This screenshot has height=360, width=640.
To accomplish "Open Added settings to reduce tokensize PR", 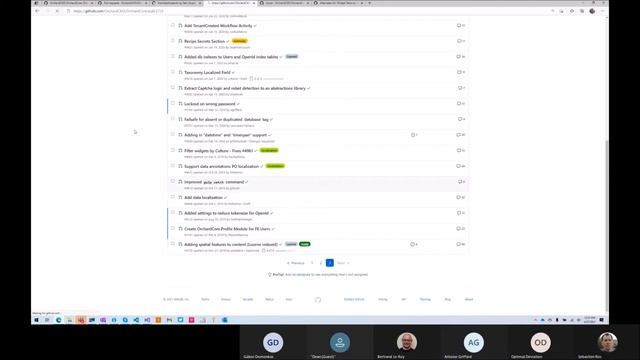I will (227, 213).
